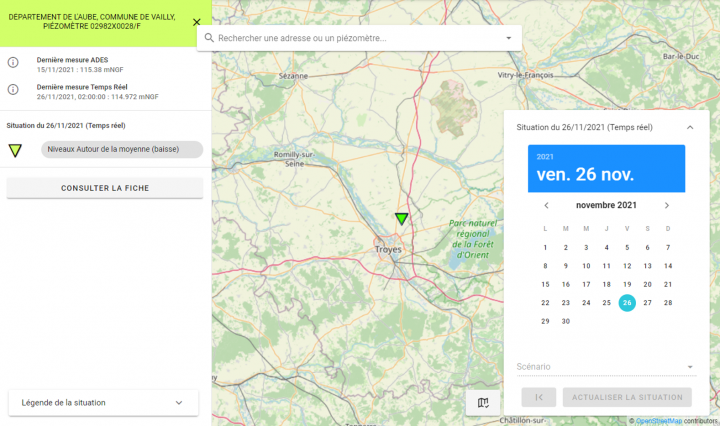Open the OpenStreetMap attribution link
This screenshot has height=426, width=720.
(x=659, y=421)
